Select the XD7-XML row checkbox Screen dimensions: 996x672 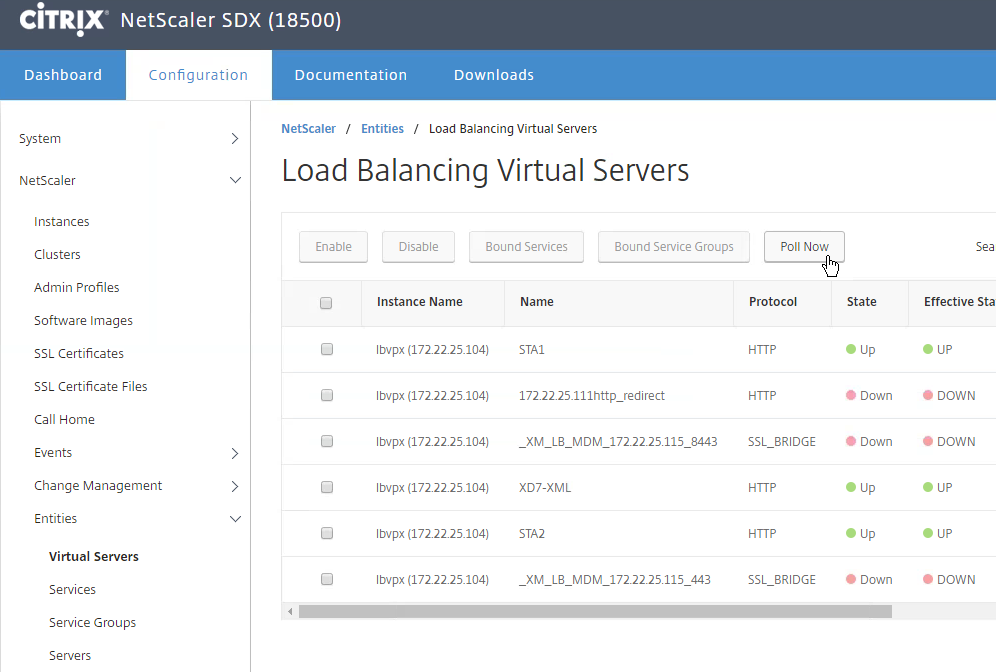[x=326, y=488]
